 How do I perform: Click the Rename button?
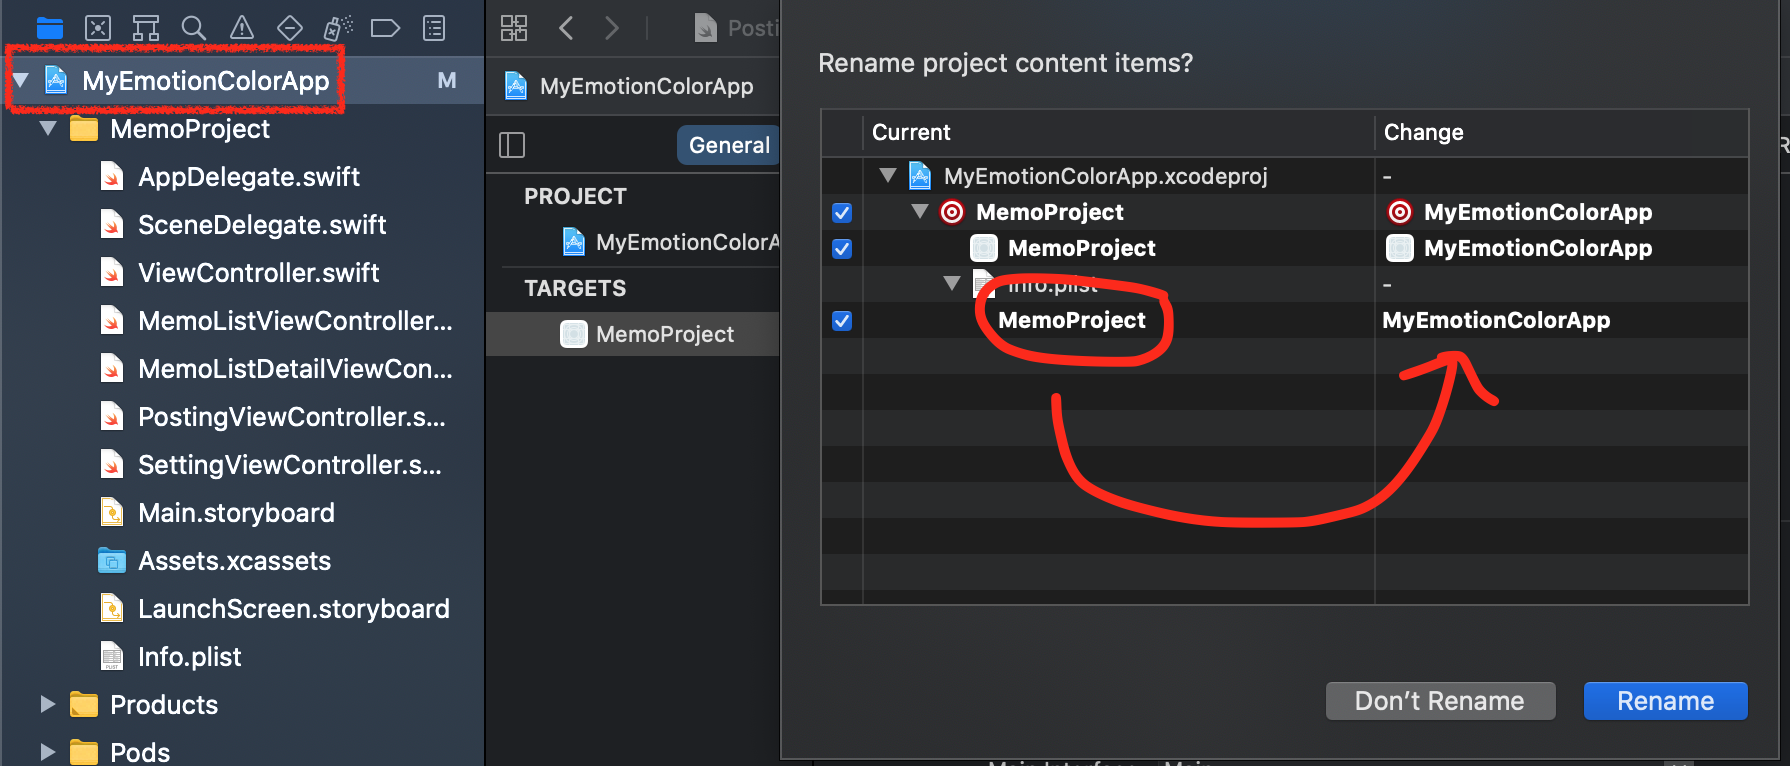[1666, 701]
